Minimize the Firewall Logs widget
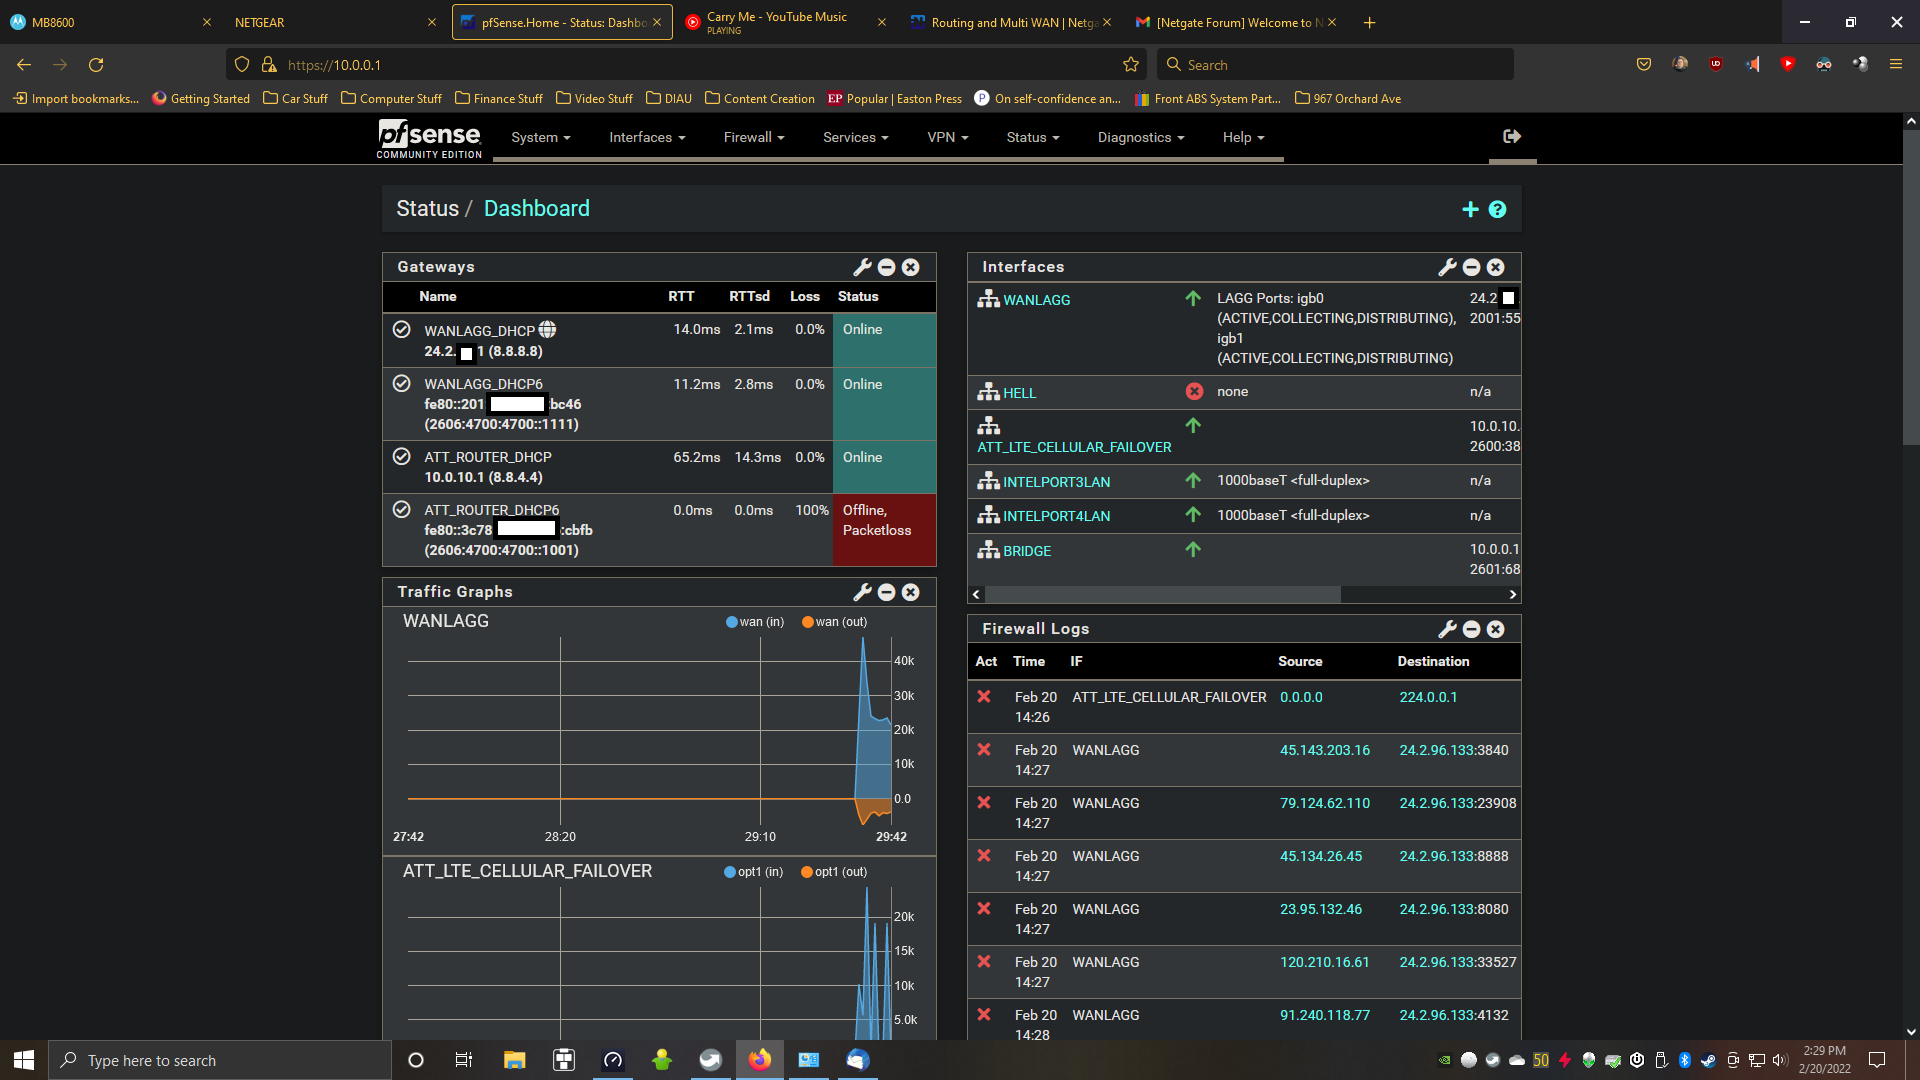 (1472, 629)
